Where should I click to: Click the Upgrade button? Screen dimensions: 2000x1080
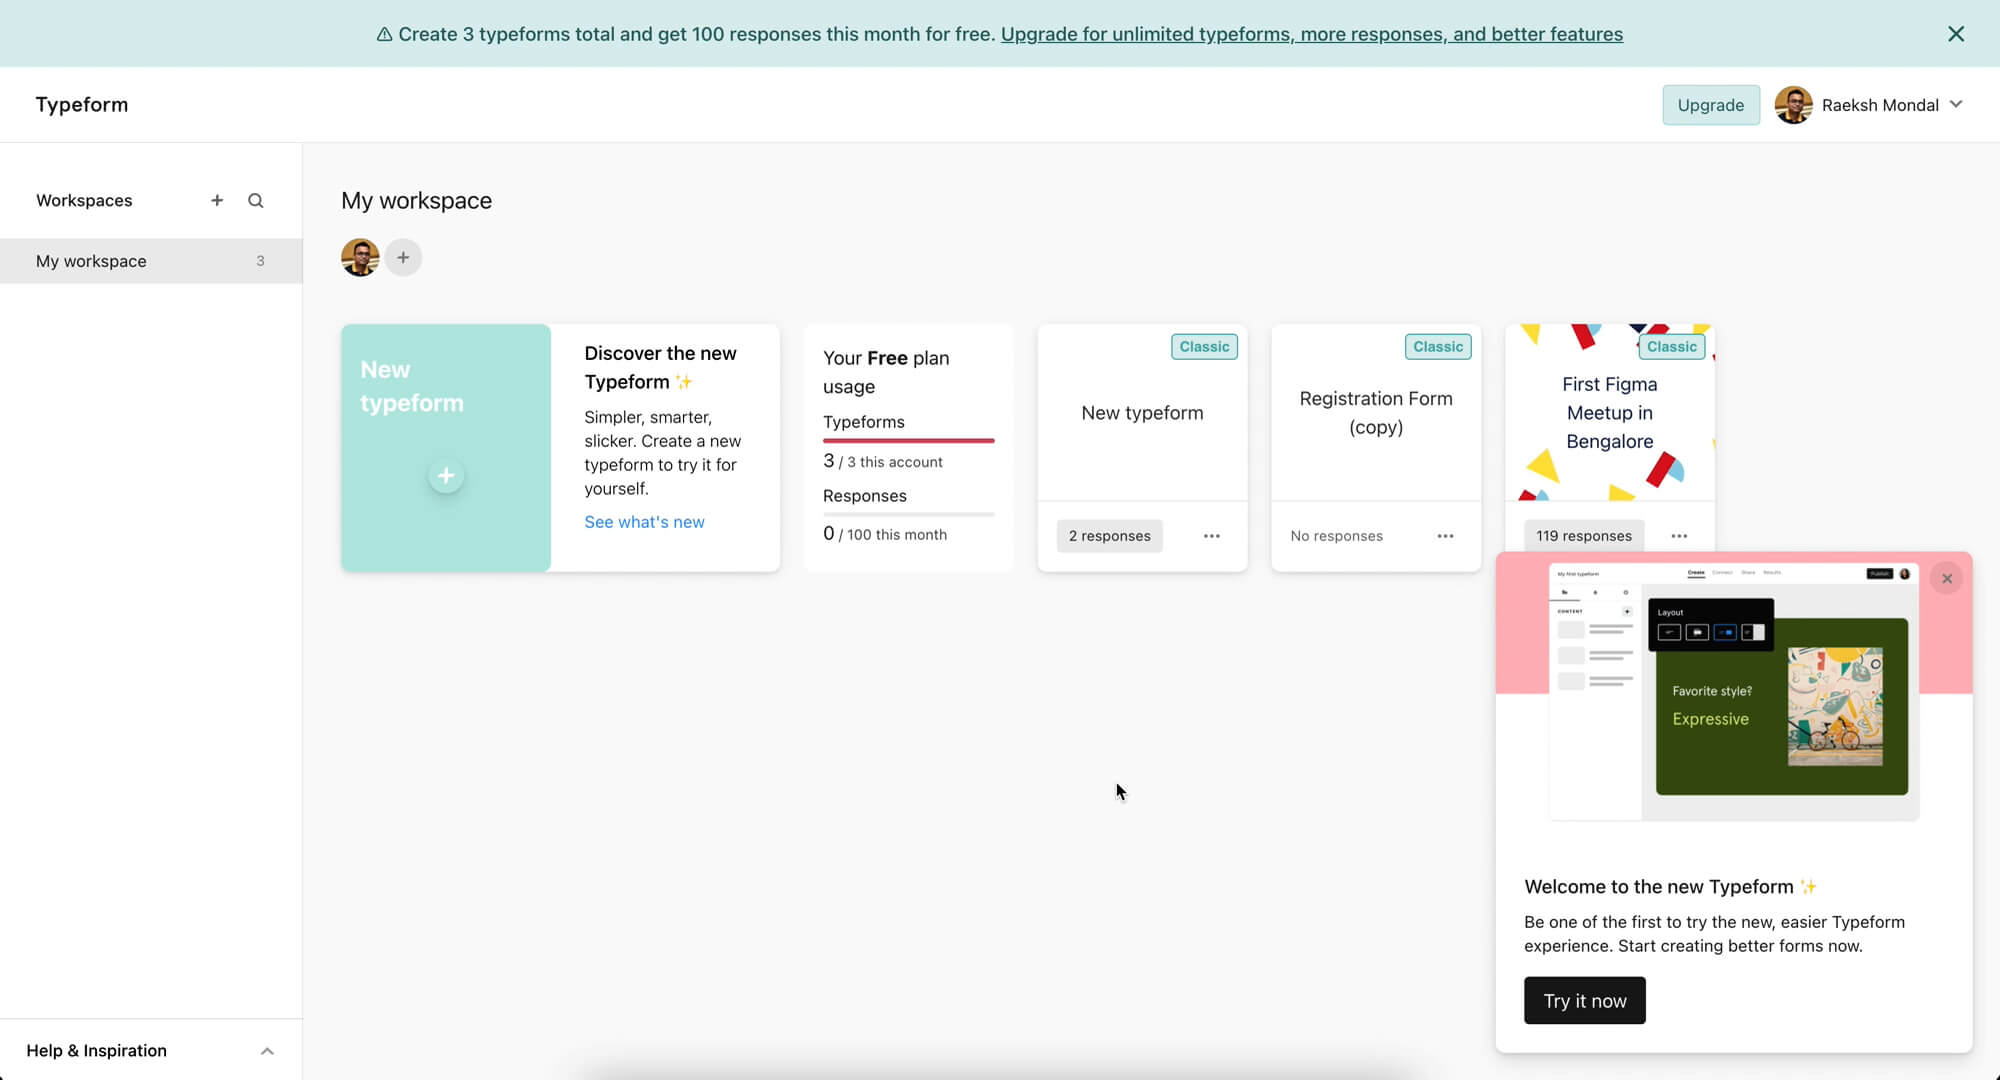pos(1710,105)
